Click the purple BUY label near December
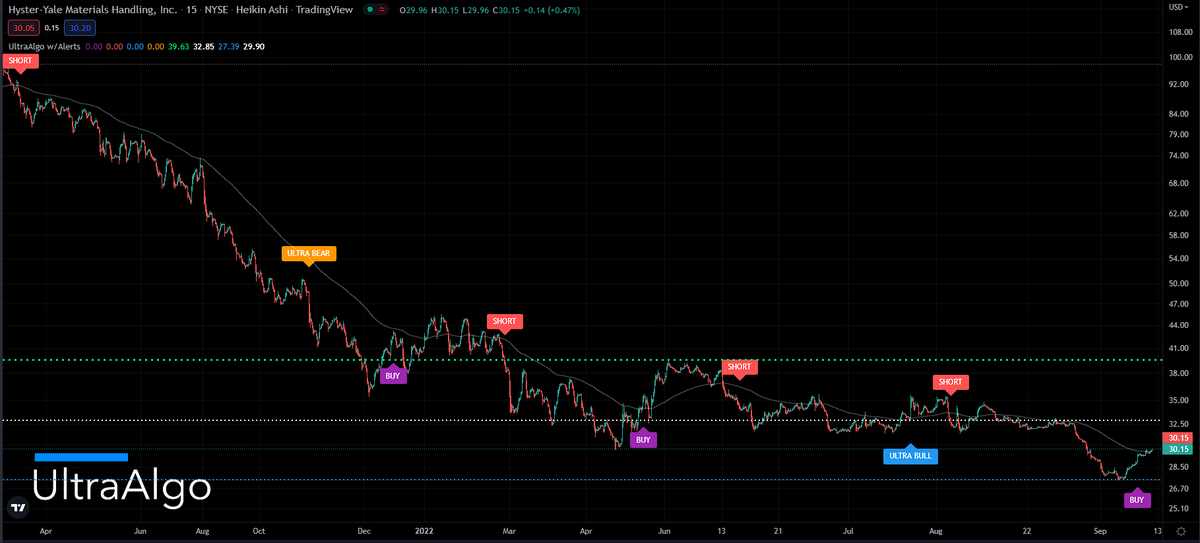 [394, 376]
